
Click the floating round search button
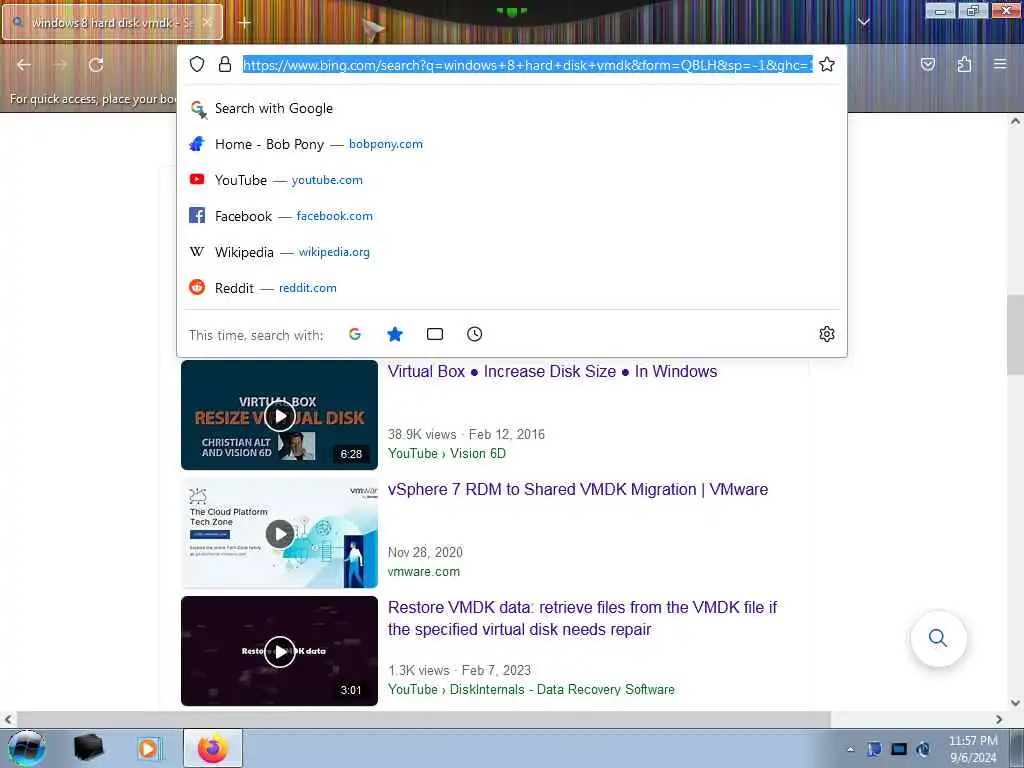click(938, 638)
